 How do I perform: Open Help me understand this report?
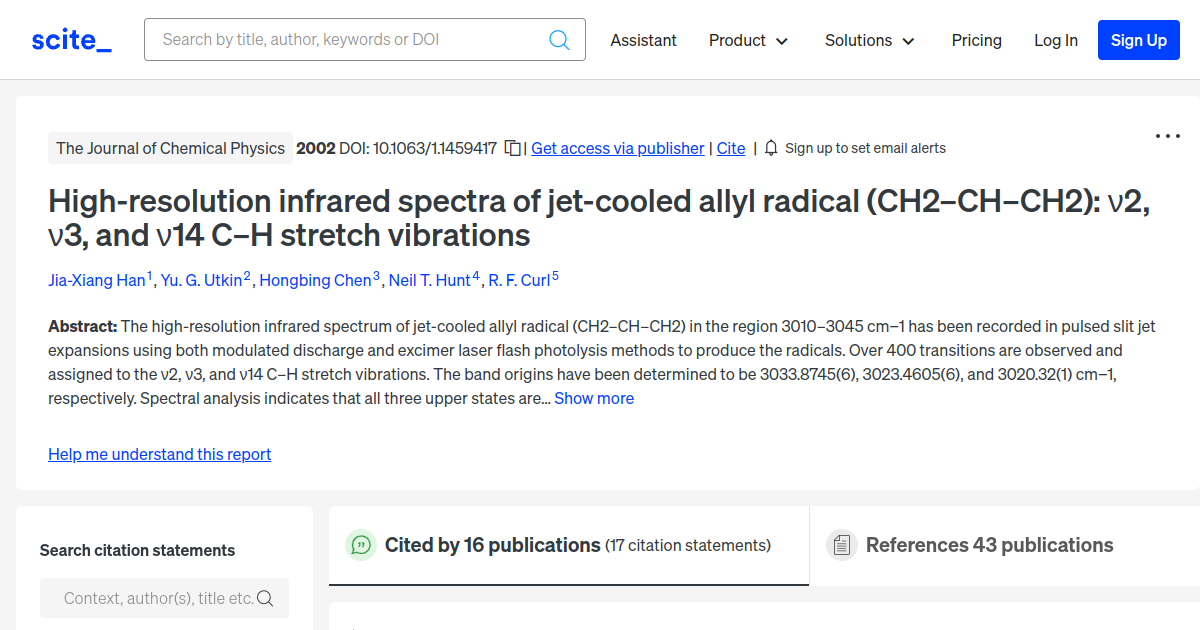tap(159, 454)
